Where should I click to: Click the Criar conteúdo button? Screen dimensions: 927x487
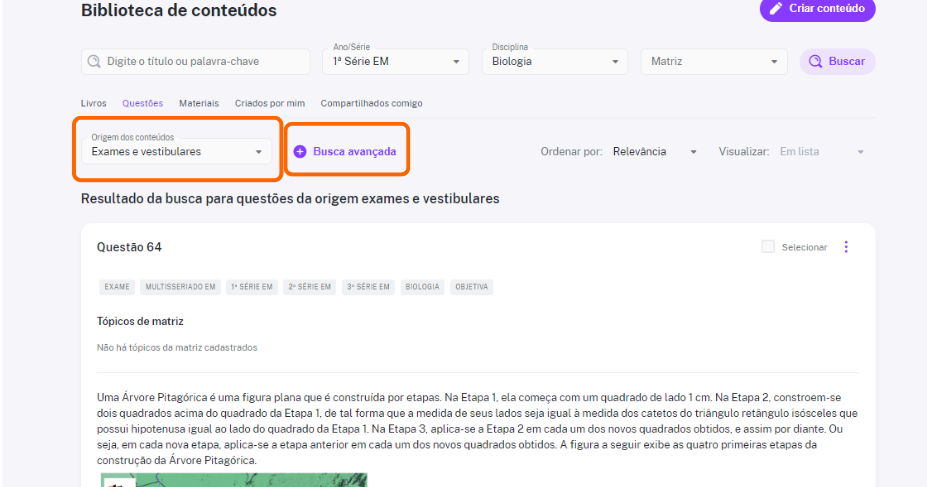click(817, 9)
